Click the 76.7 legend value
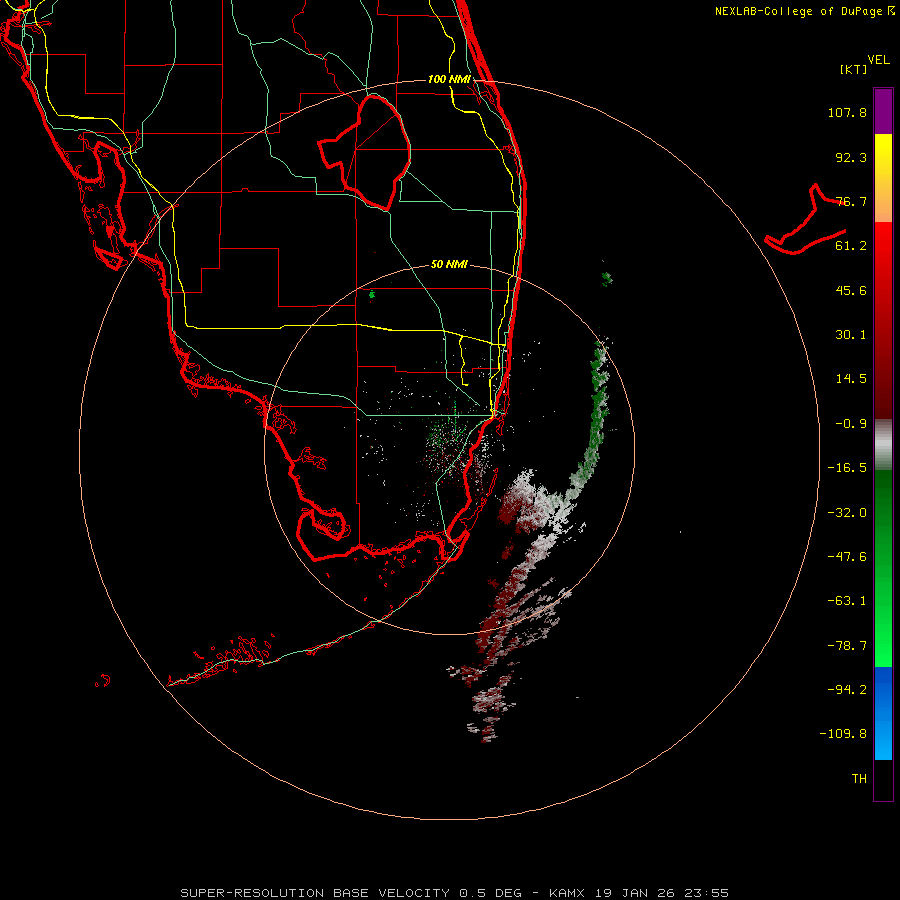The height and width of the screenshot is (900, 900). pos(851,201)
